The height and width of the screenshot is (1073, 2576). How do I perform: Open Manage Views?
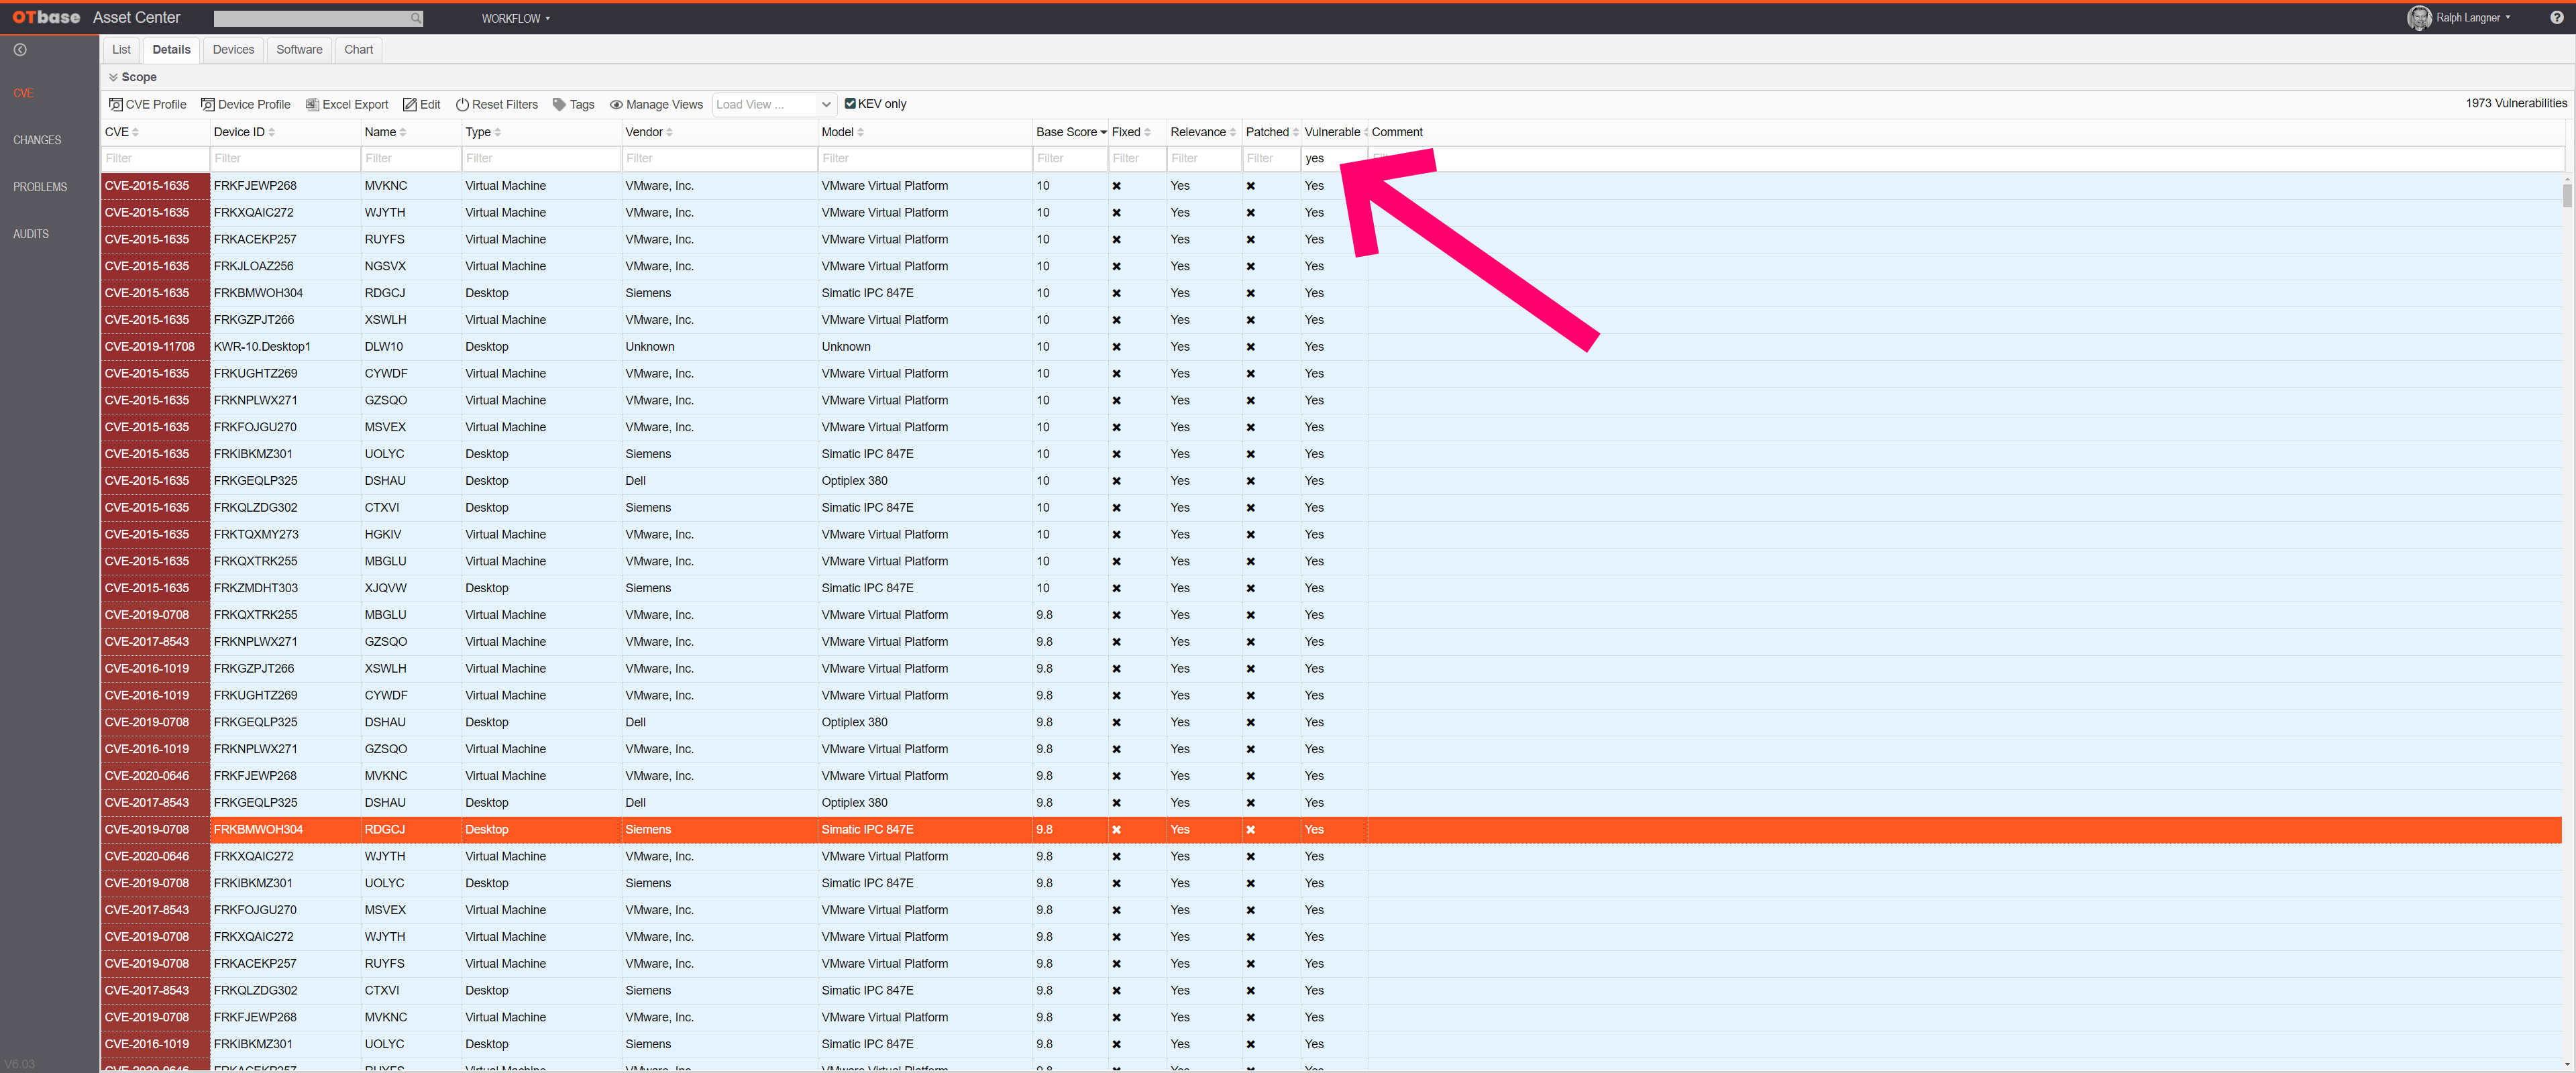tap(657, 105)
